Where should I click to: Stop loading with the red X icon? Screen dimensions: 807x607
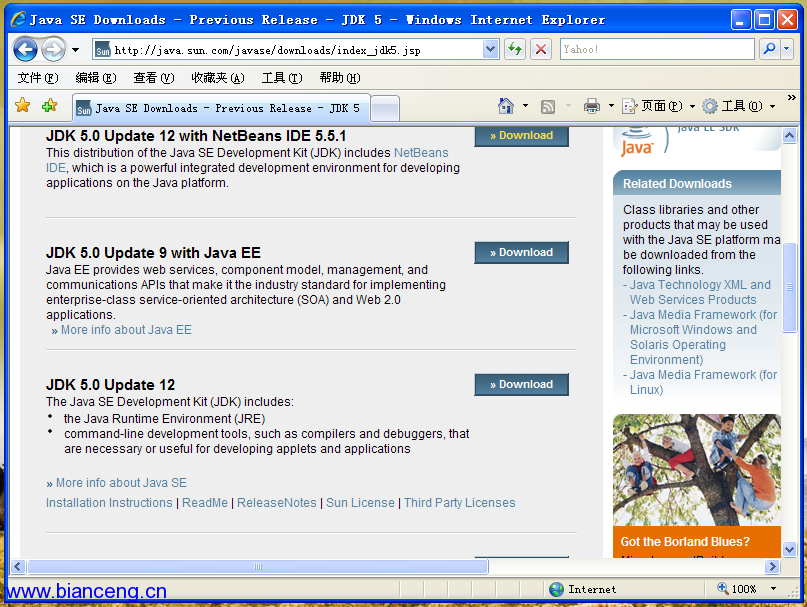[541, 49]
